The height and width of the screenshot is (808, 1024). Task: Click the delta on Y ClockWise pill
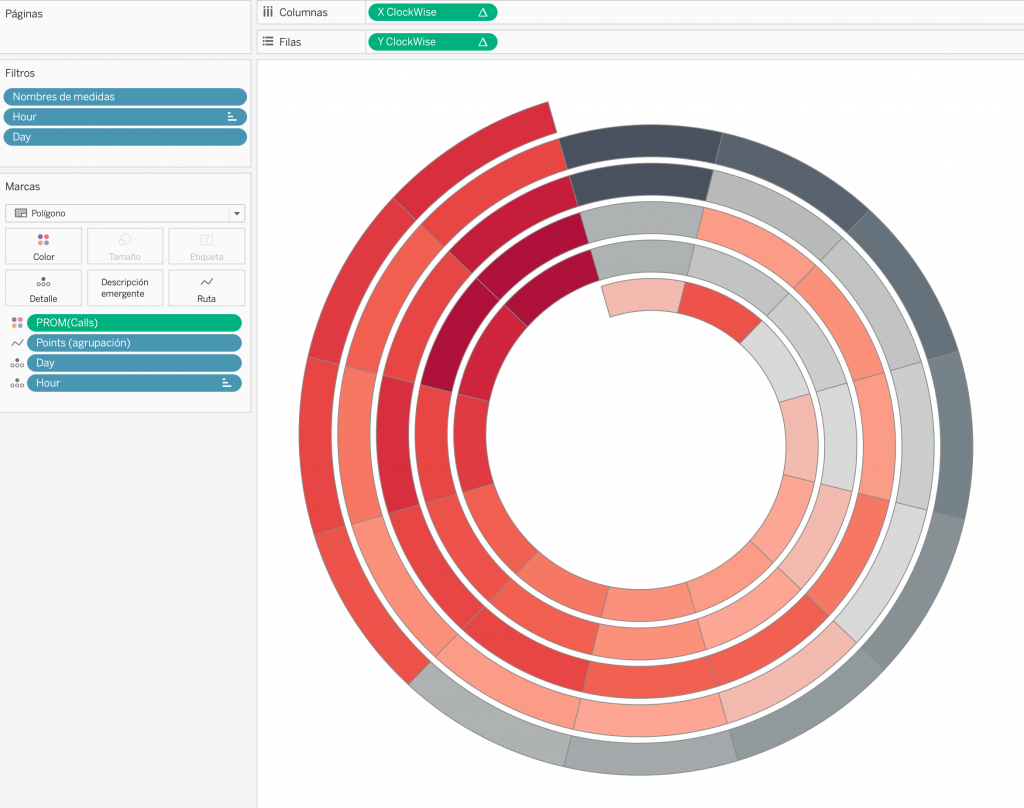[x=483, y=42]
